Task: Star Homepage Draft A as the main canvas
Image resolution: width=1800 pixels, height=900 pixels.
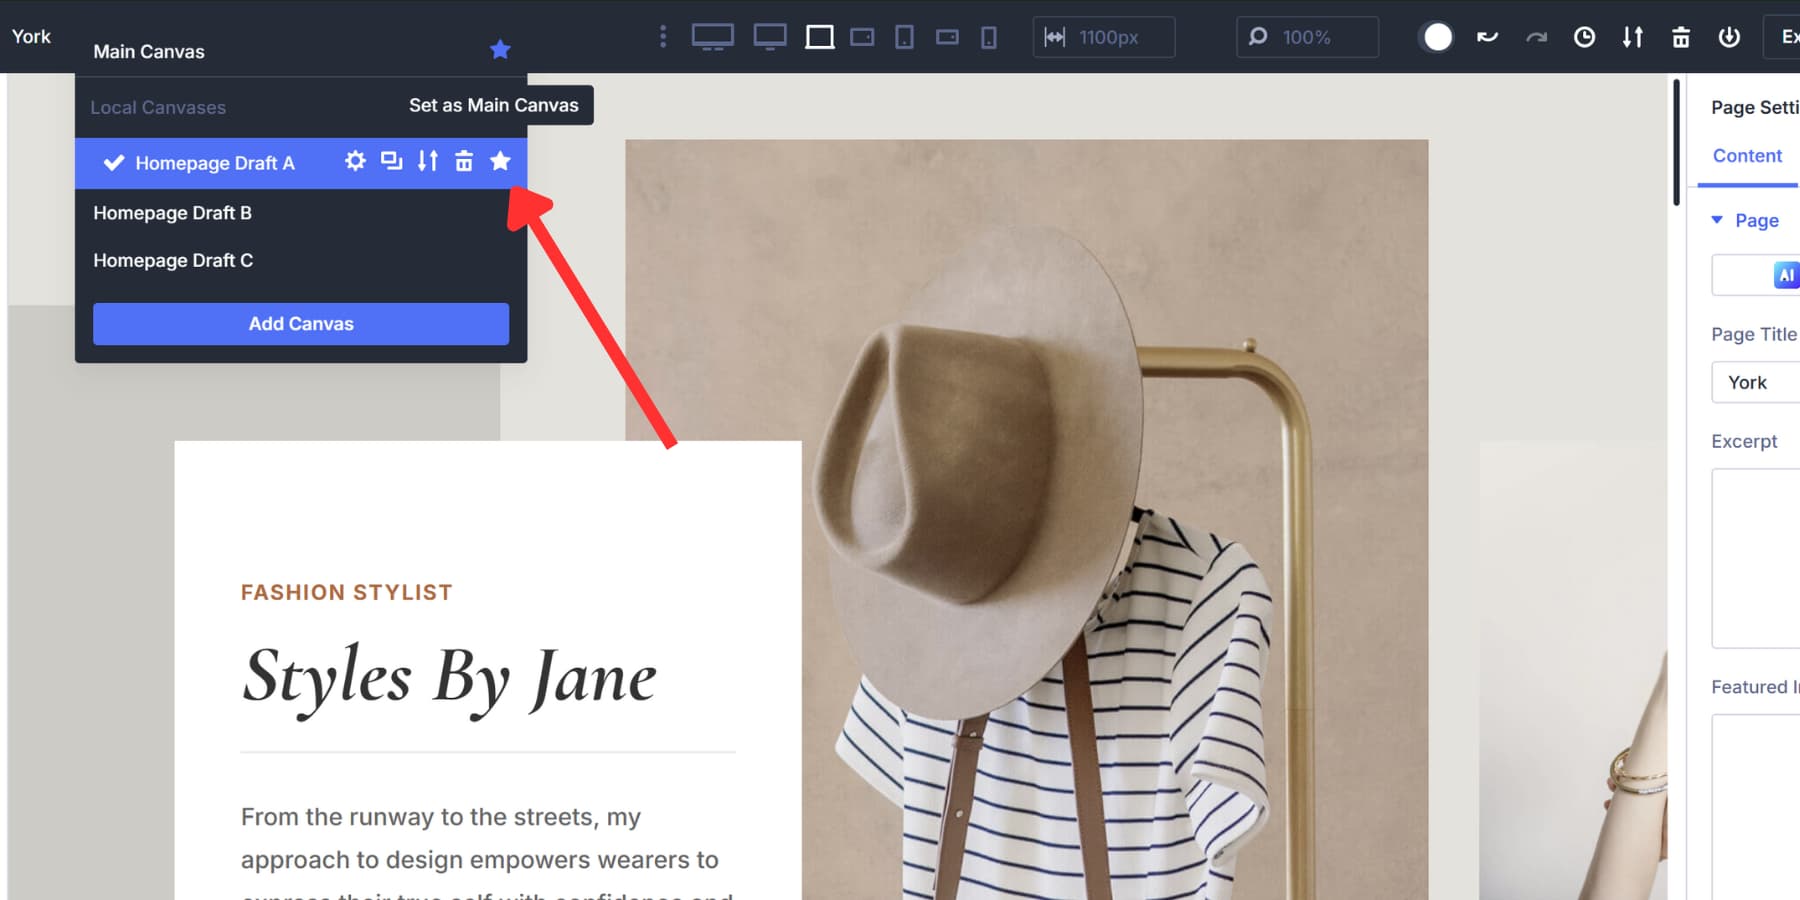Action: click(500, 161)
